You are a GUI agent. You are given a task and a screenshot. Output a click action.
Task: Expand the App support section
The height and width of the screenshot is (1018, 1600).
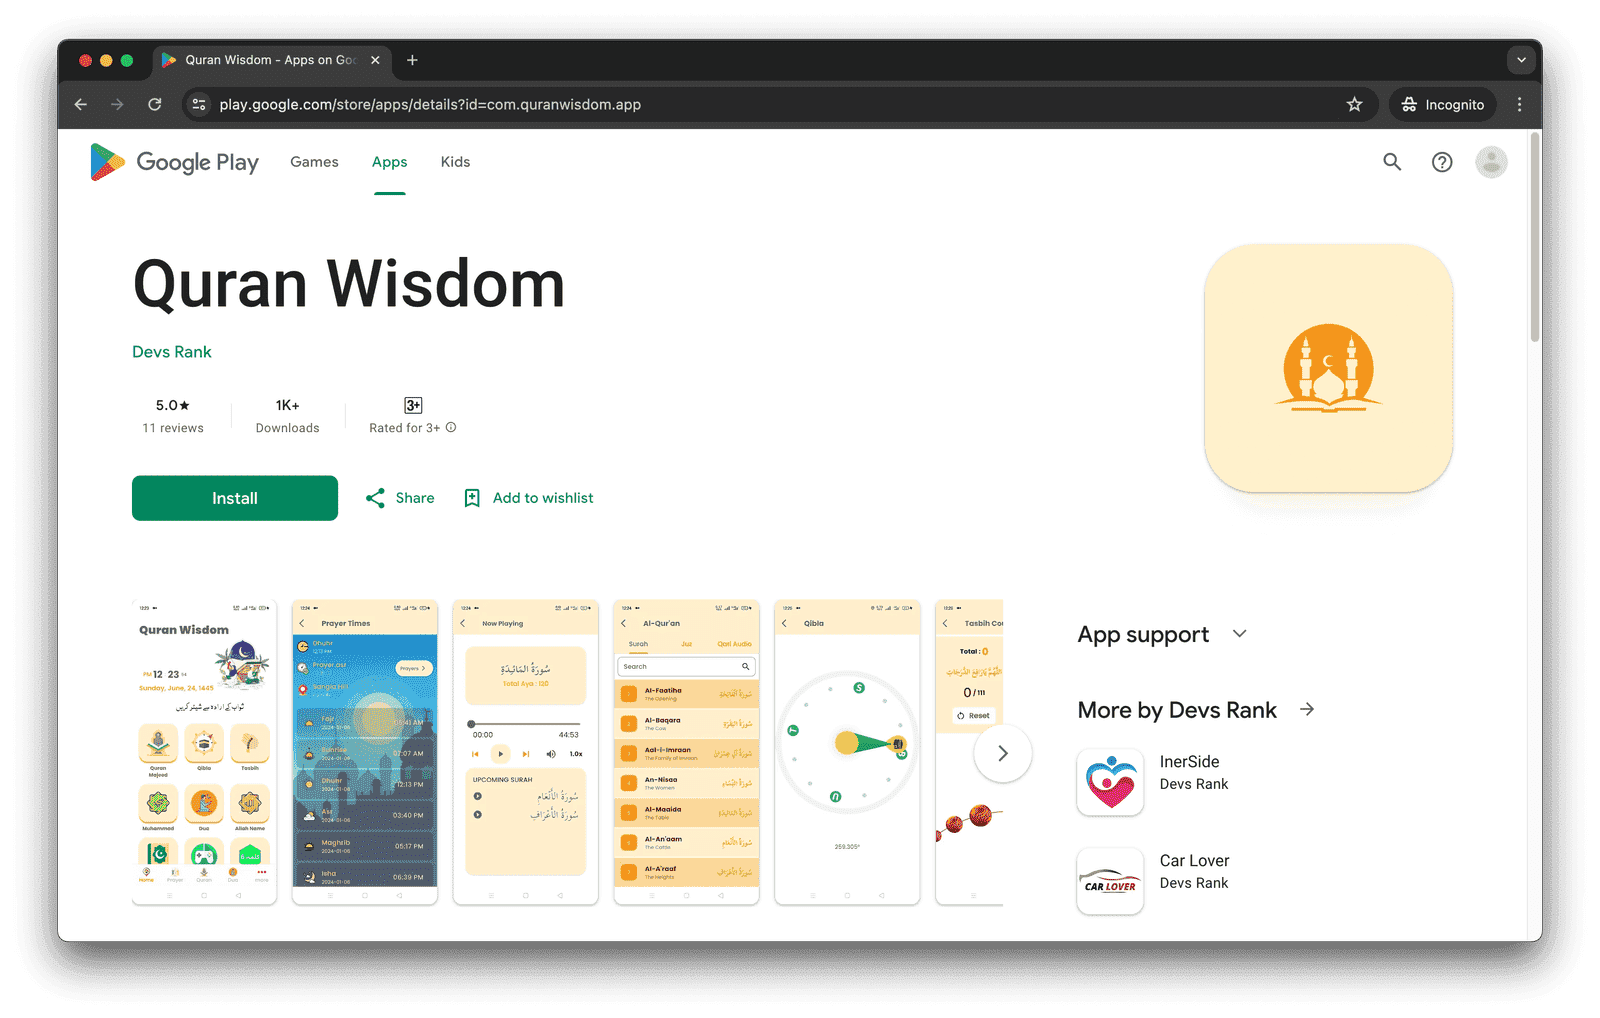click(1240, 634)
